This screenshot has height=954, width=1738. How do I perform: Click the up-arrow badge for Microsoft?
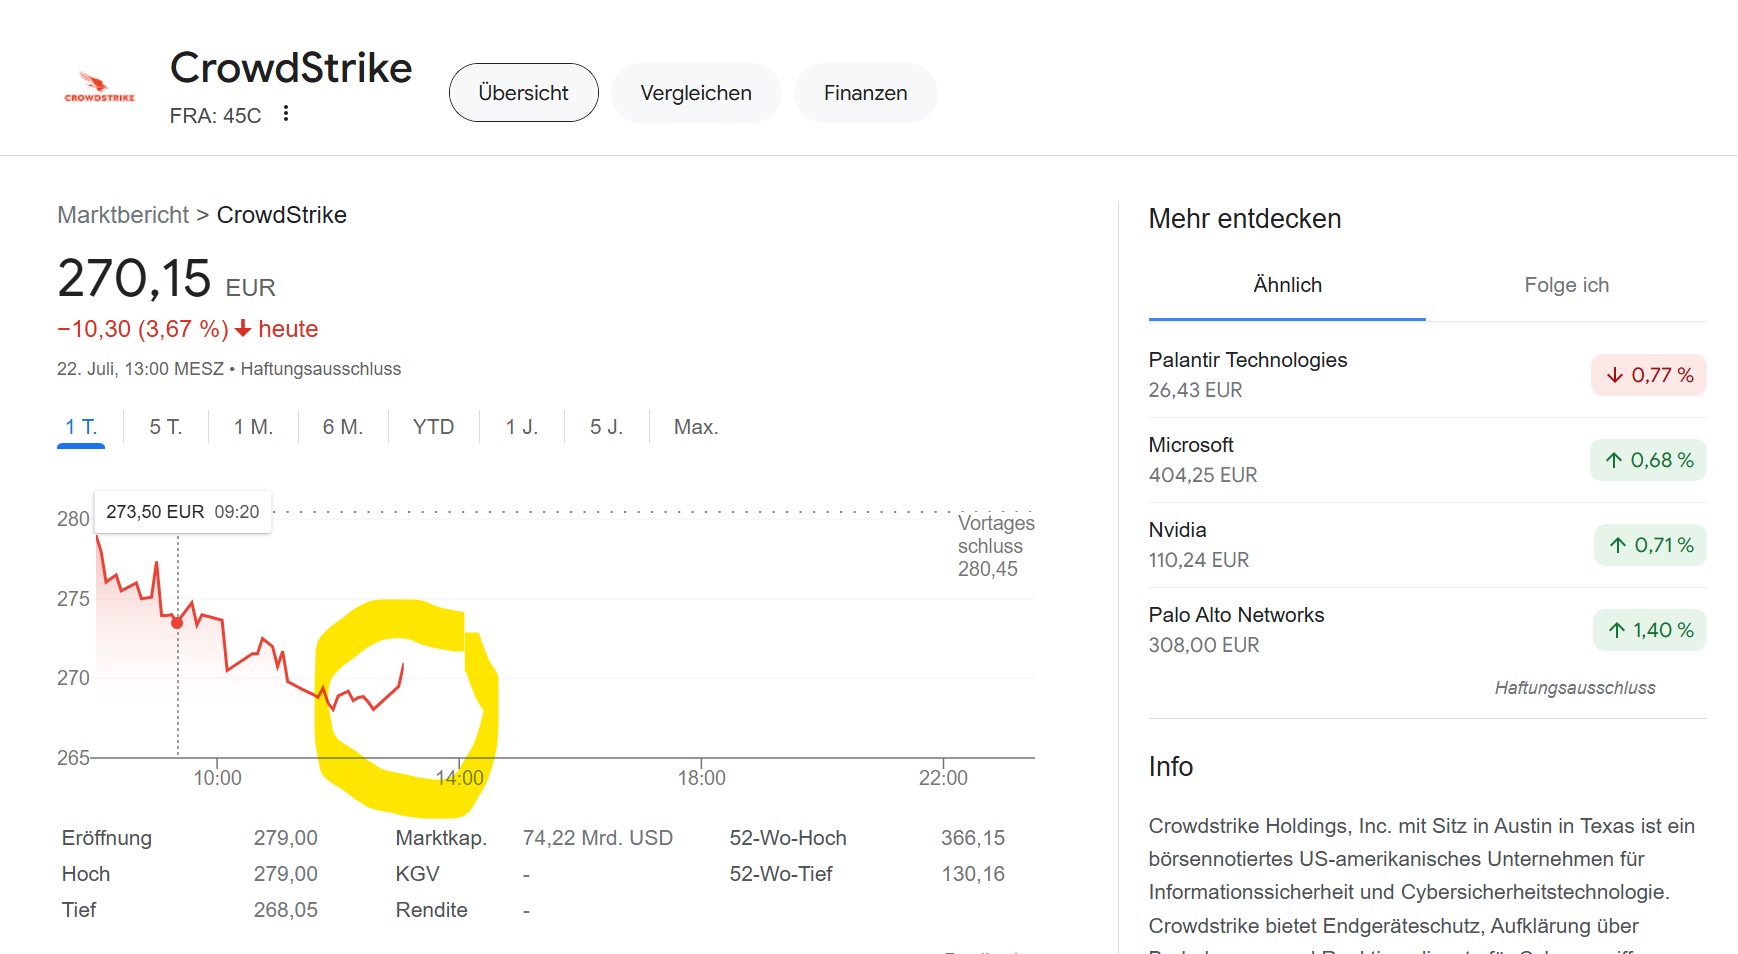(1648, 460)
